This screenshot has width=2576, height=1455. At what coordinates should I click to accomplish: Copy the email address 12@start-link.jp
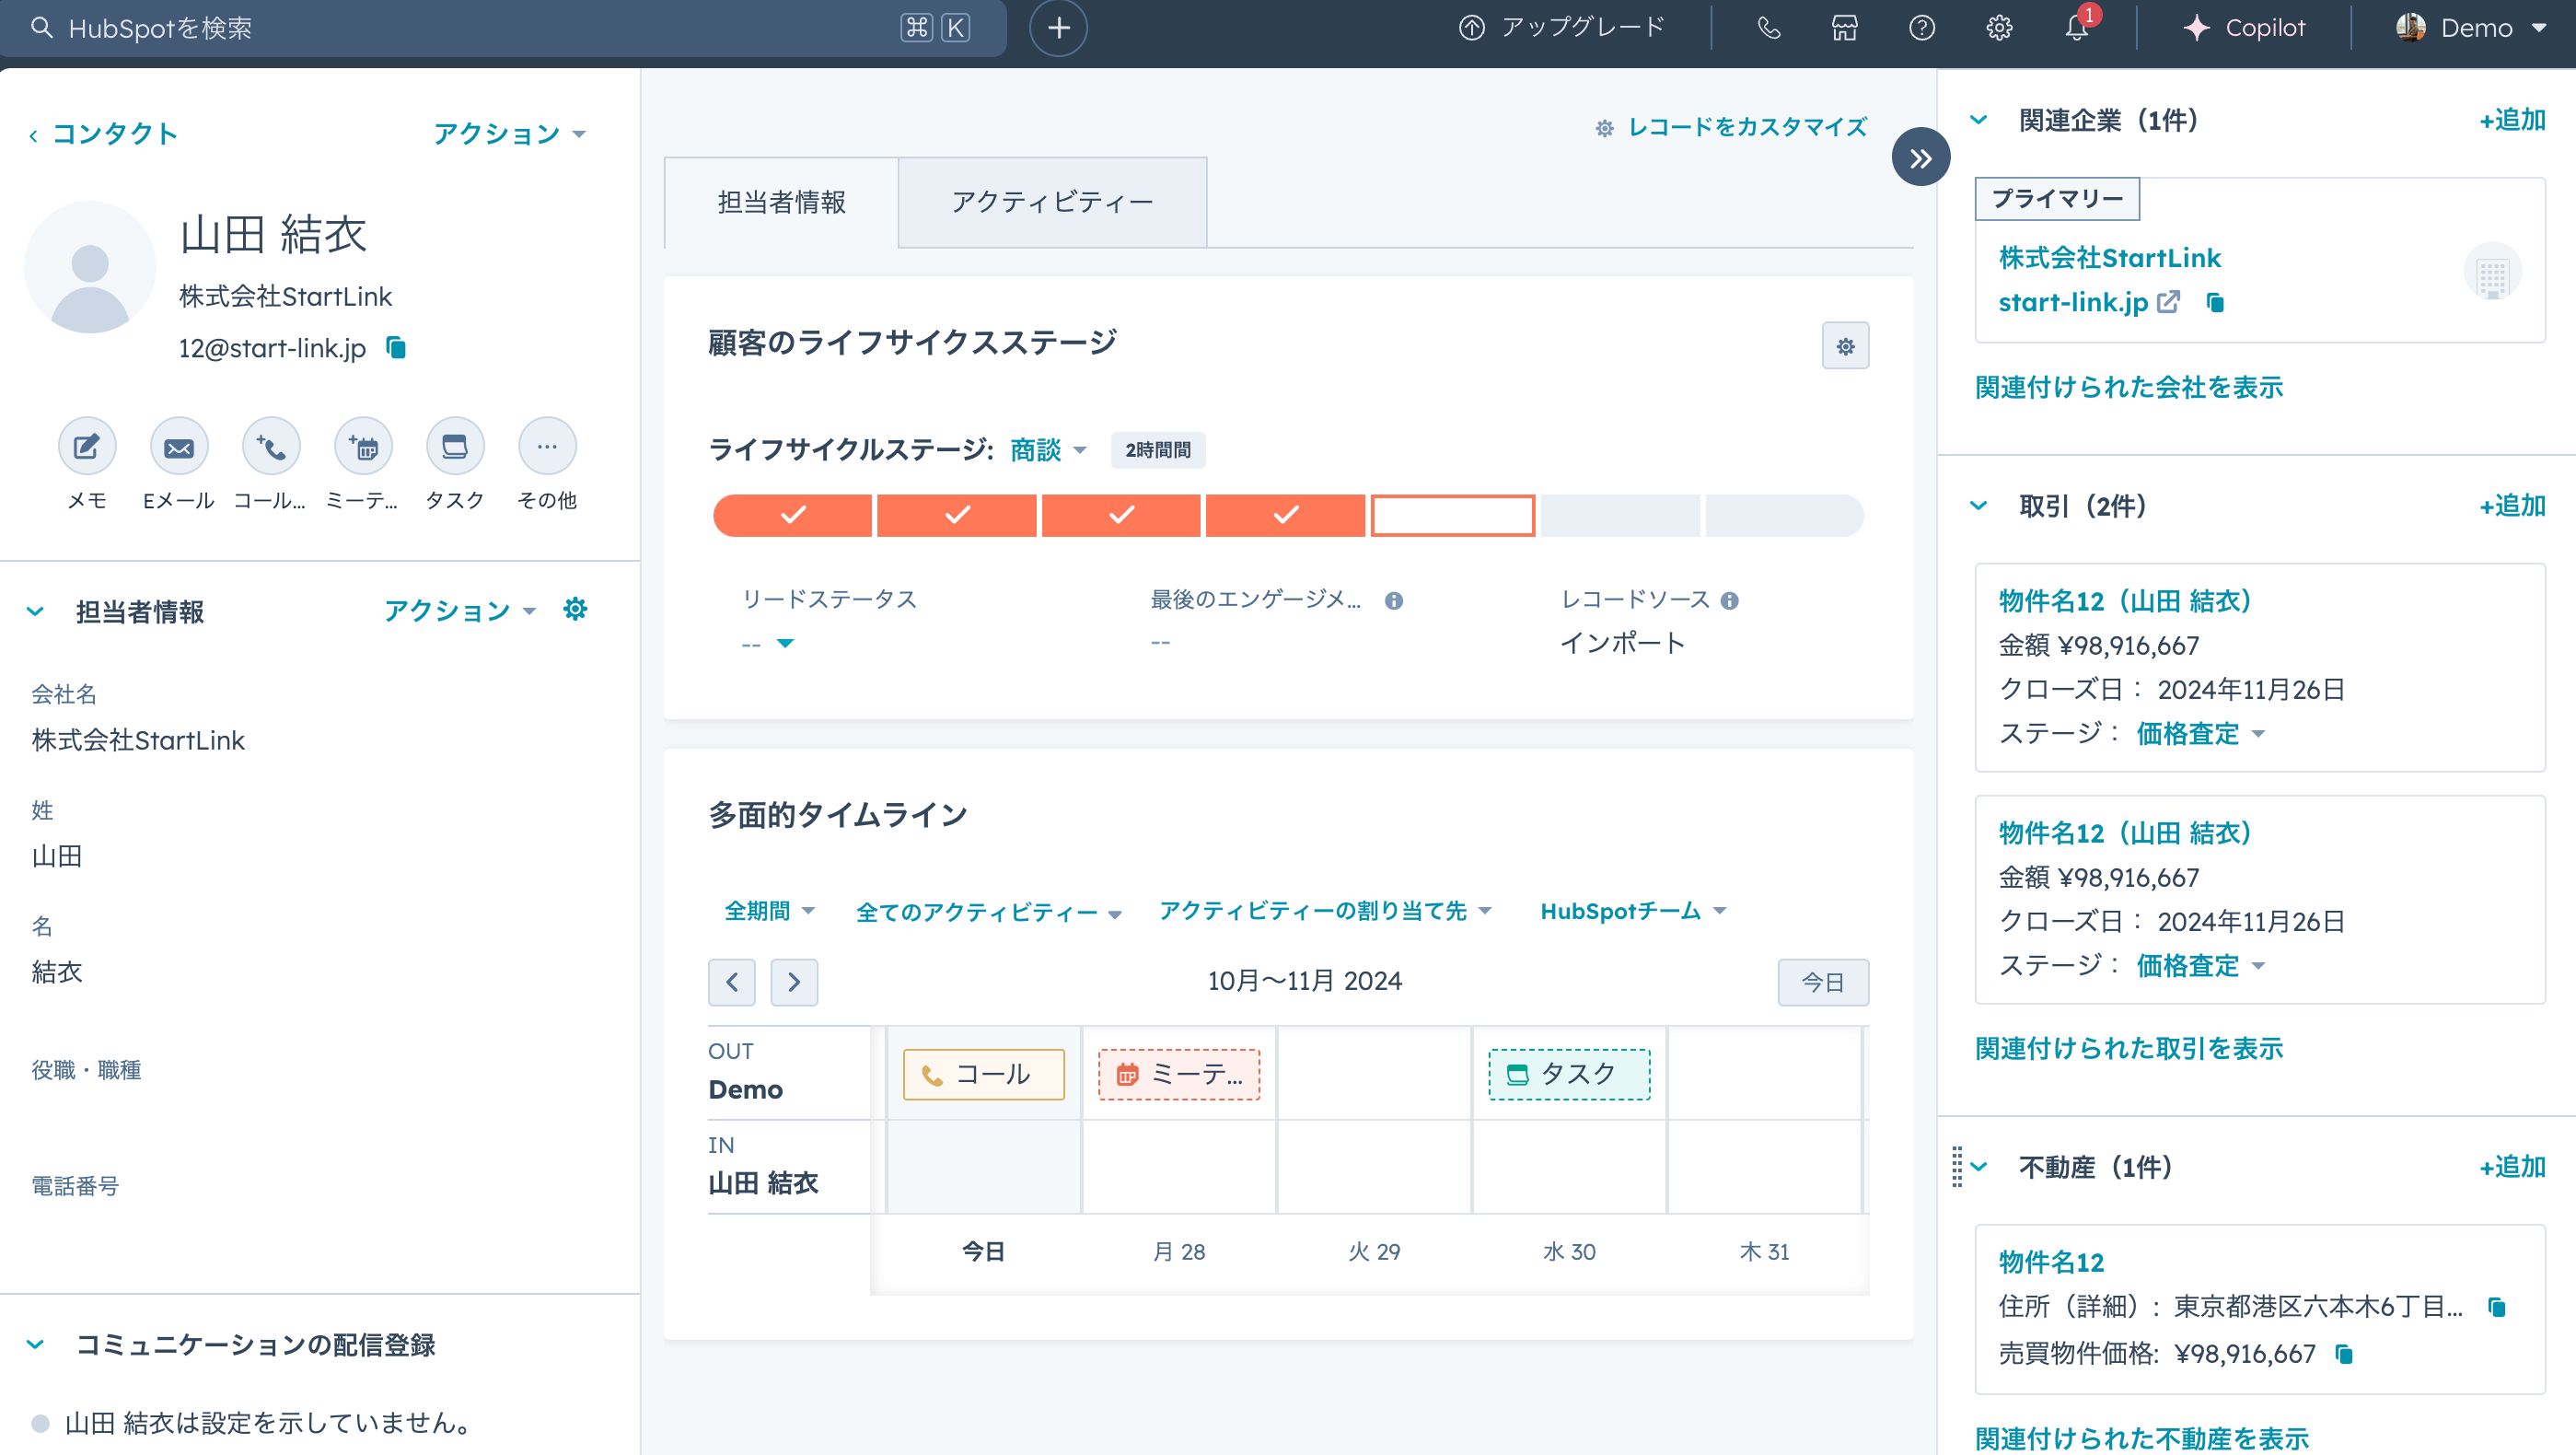pyautogui.click(x=396, y=348)
